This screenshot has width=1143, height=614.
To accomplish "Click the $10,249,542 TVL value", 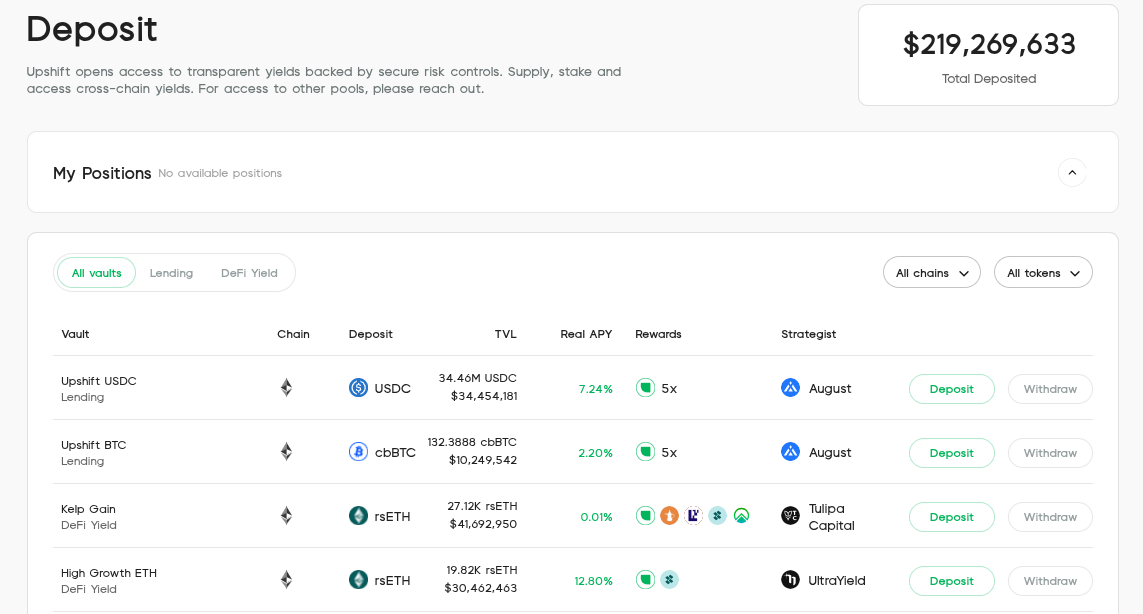I will pos(483,460).
